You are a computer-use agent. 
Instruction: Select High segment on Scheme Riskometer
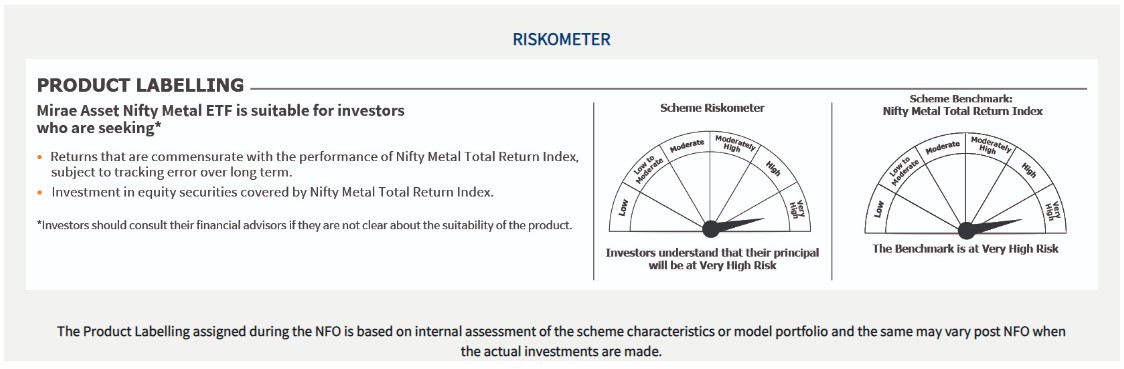(773, 169)
